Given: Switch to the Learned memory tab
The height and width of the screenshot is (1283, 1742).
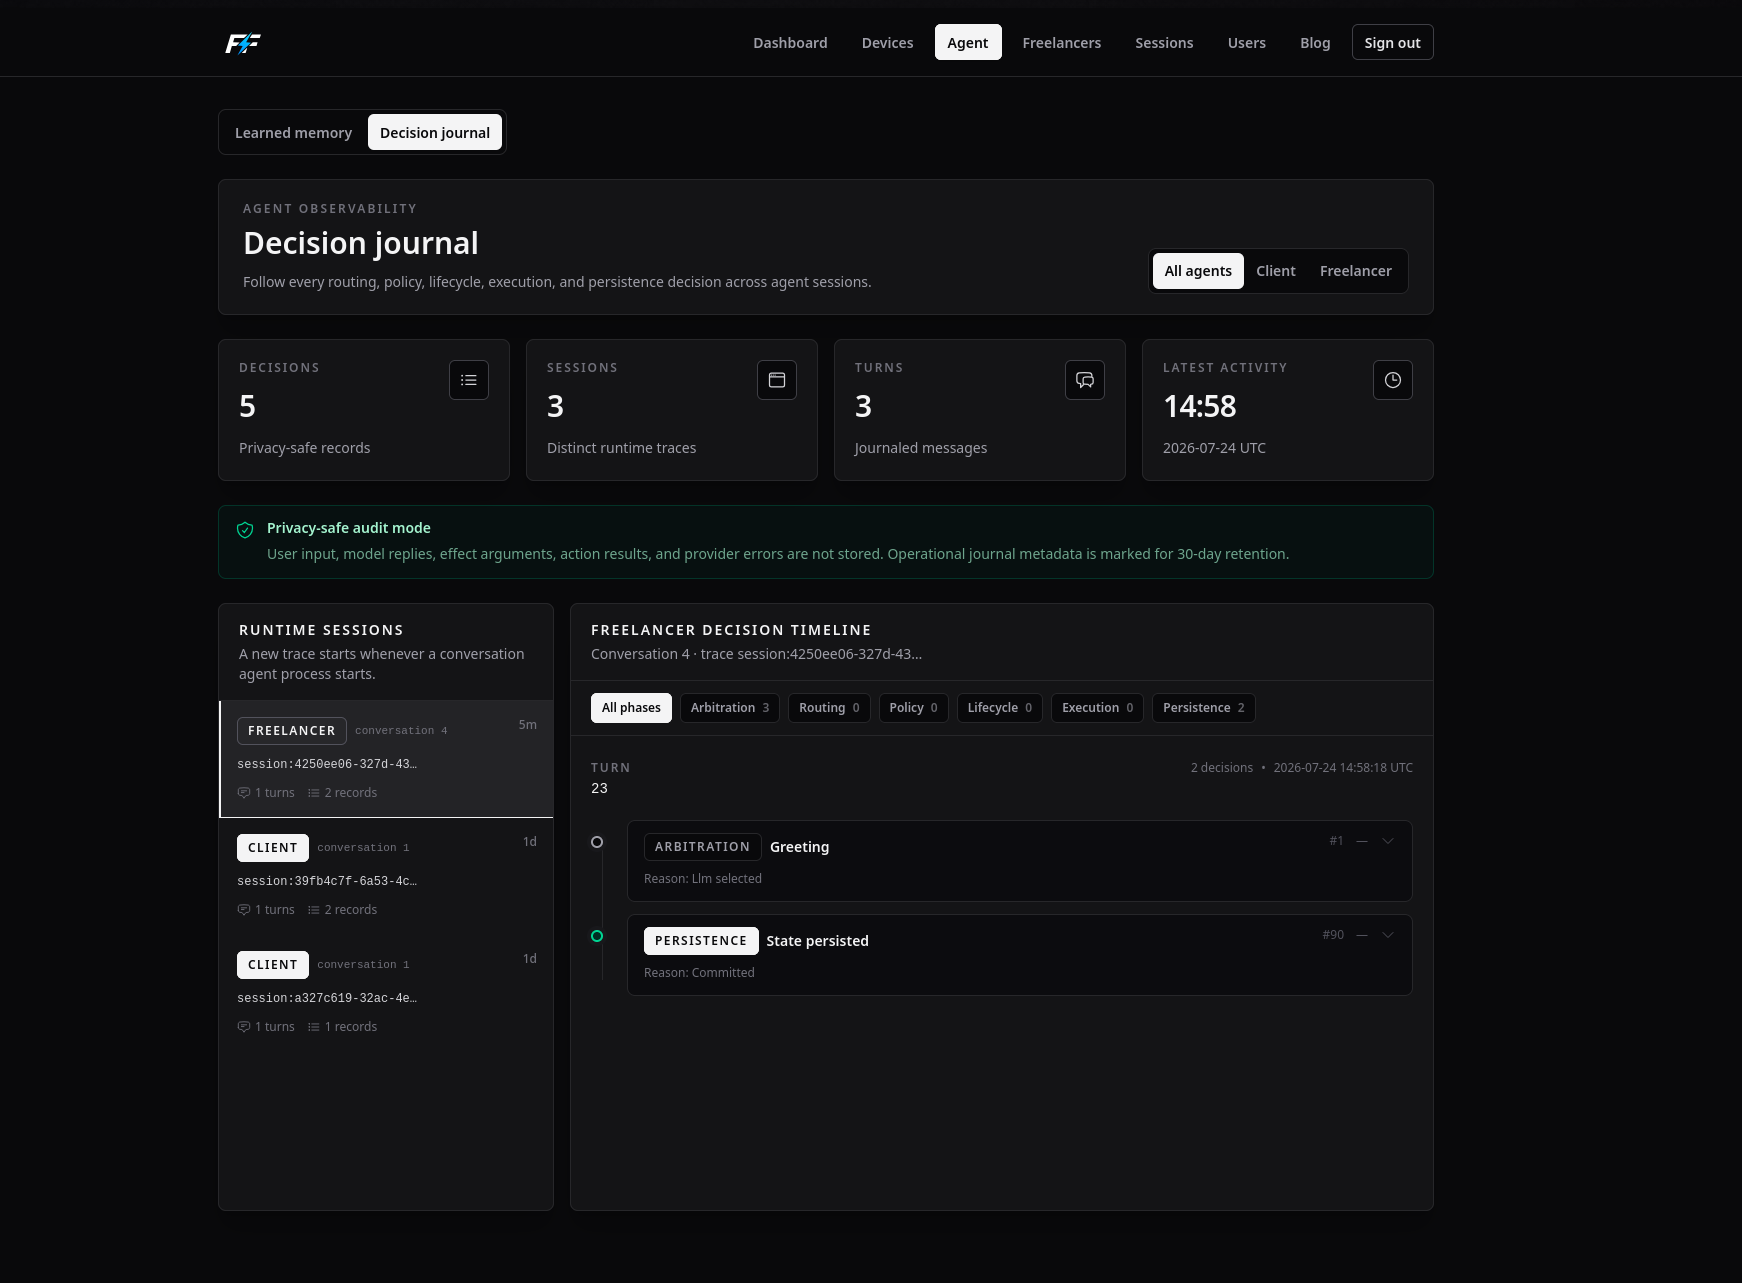Looking at the screenshot, I should point(293,132).
